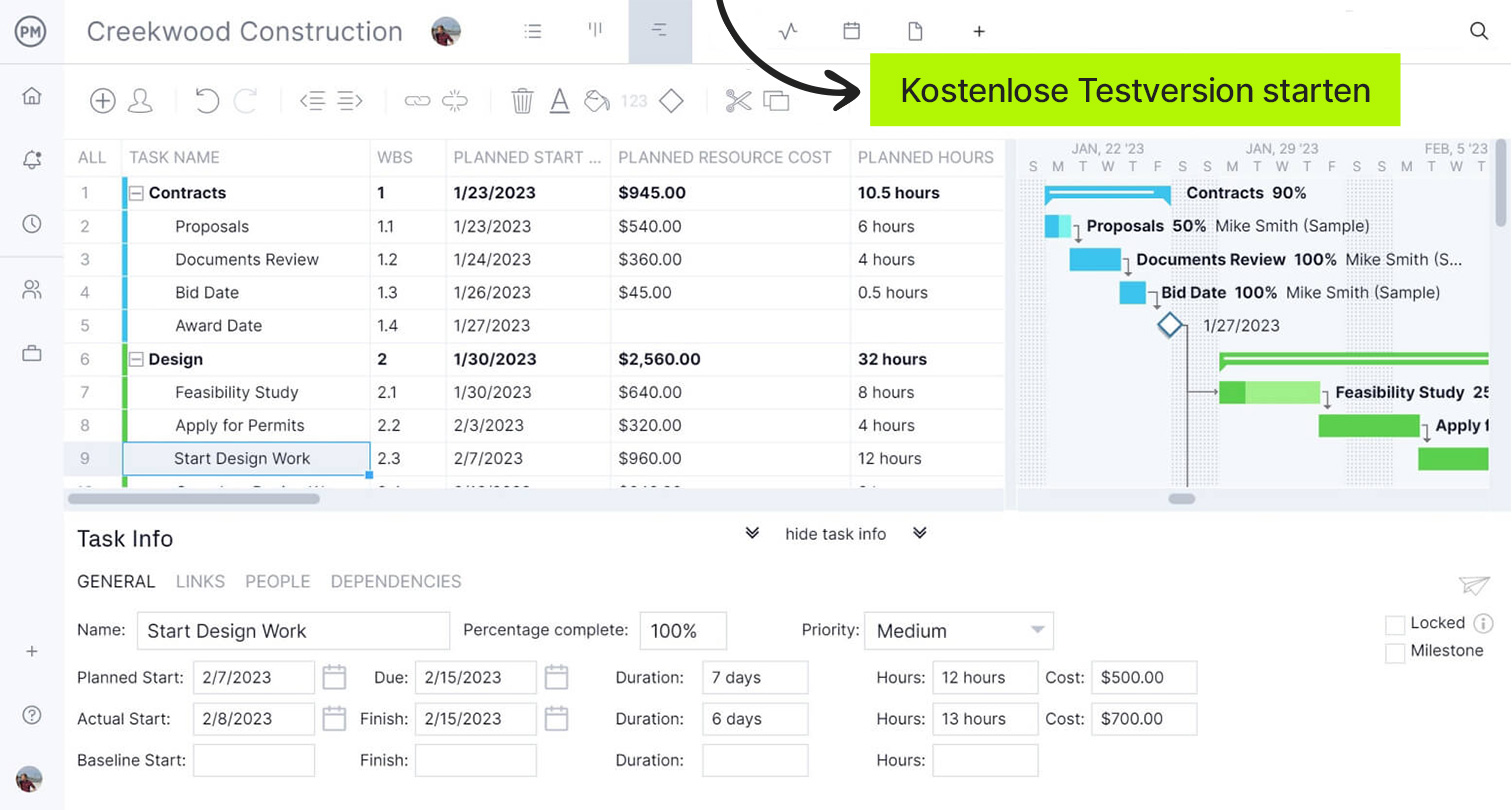
Task: Click the Award Date milestone diamond in Gantt
Action: point(1170,325)
